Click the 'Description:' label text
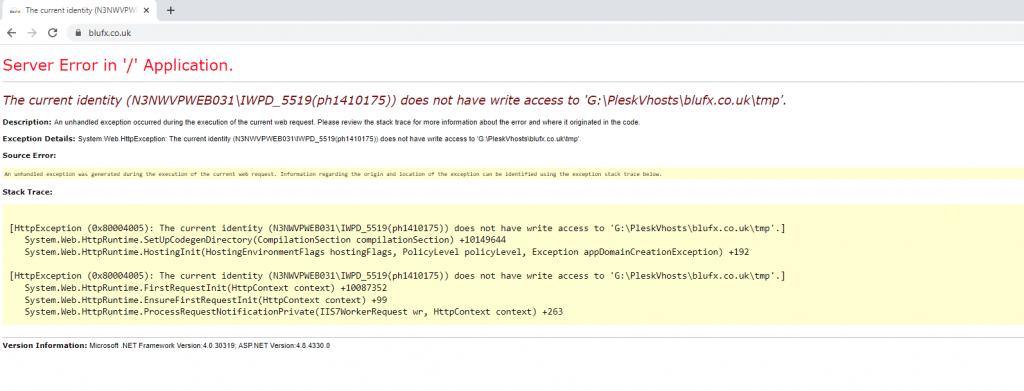1024x391 pixels. [27, 122]
